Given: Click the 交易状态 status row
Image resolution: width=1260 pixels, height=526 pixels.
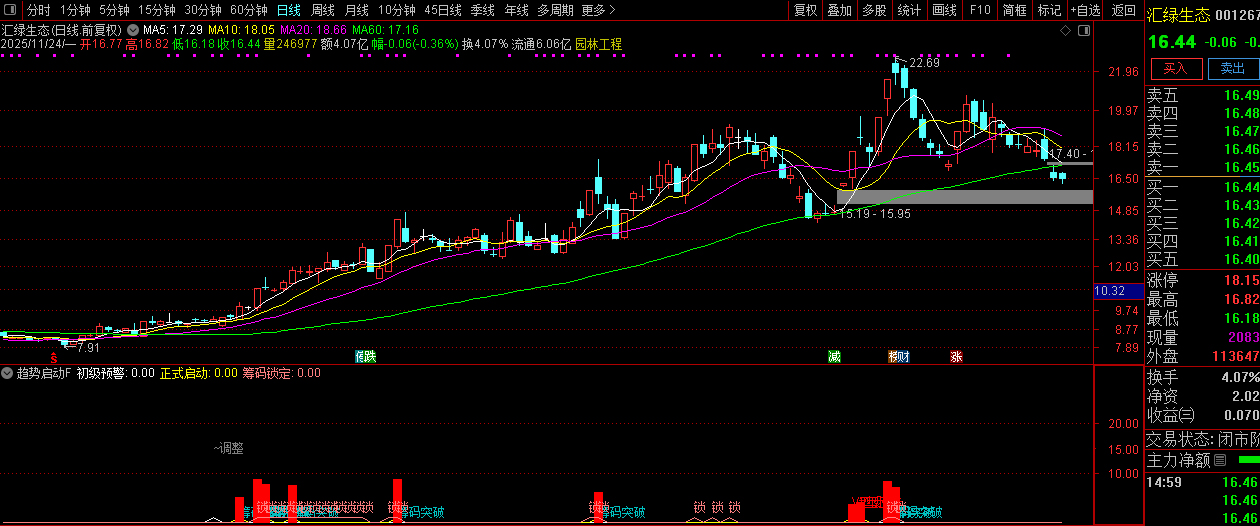Looking at the screenshot, I should [x=1202, y=439].
